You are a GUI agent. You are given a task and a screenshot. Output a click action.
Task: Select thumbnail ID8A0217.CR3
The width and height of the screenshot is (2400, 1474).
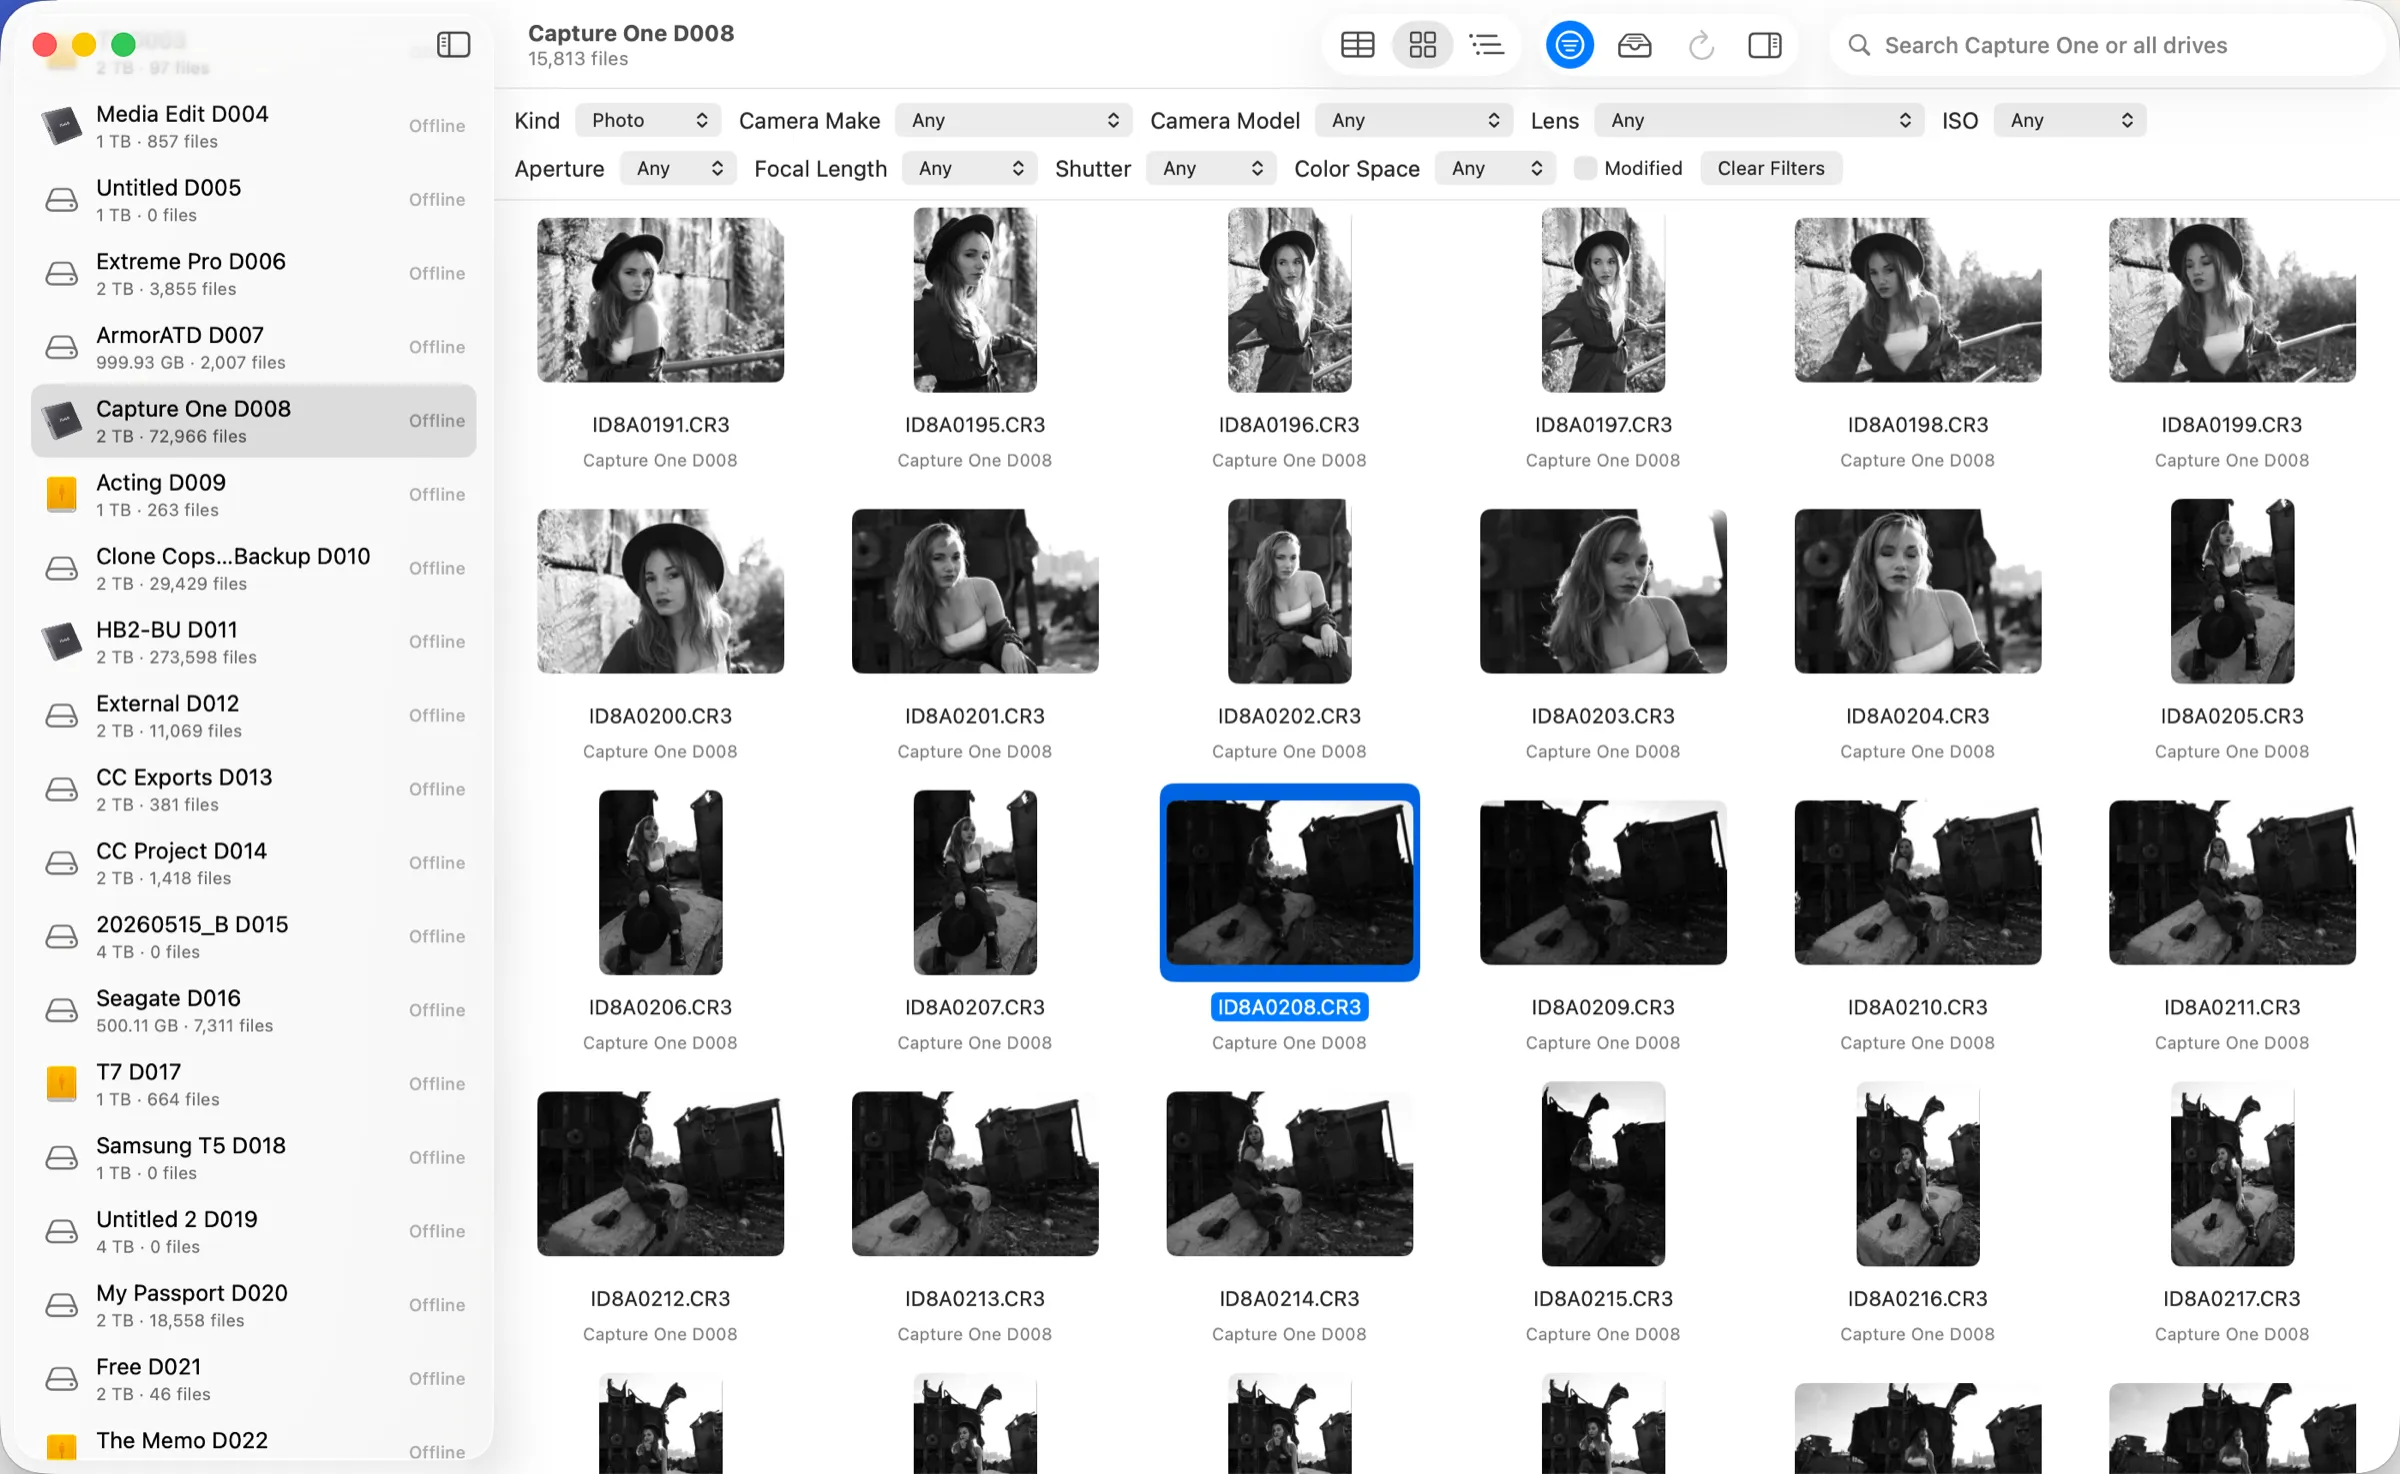click(x=2232, y=1173)
